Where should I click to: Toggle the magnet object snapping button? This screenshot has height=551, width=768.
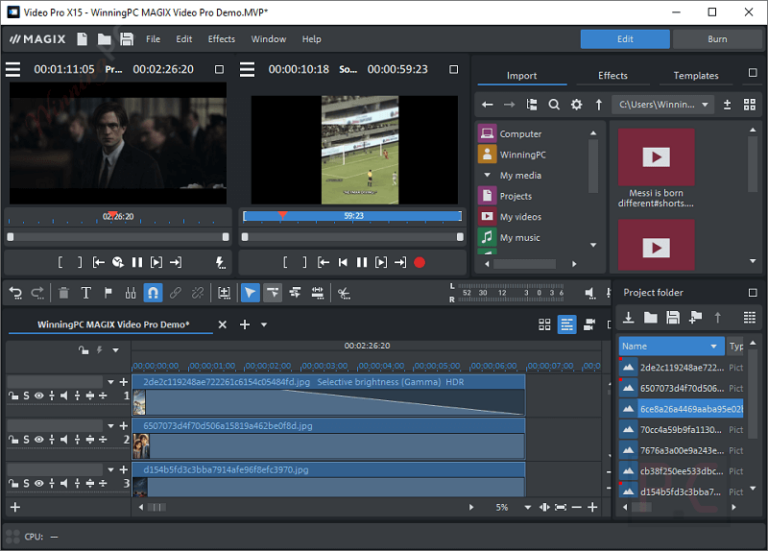(x=153, y=293)
